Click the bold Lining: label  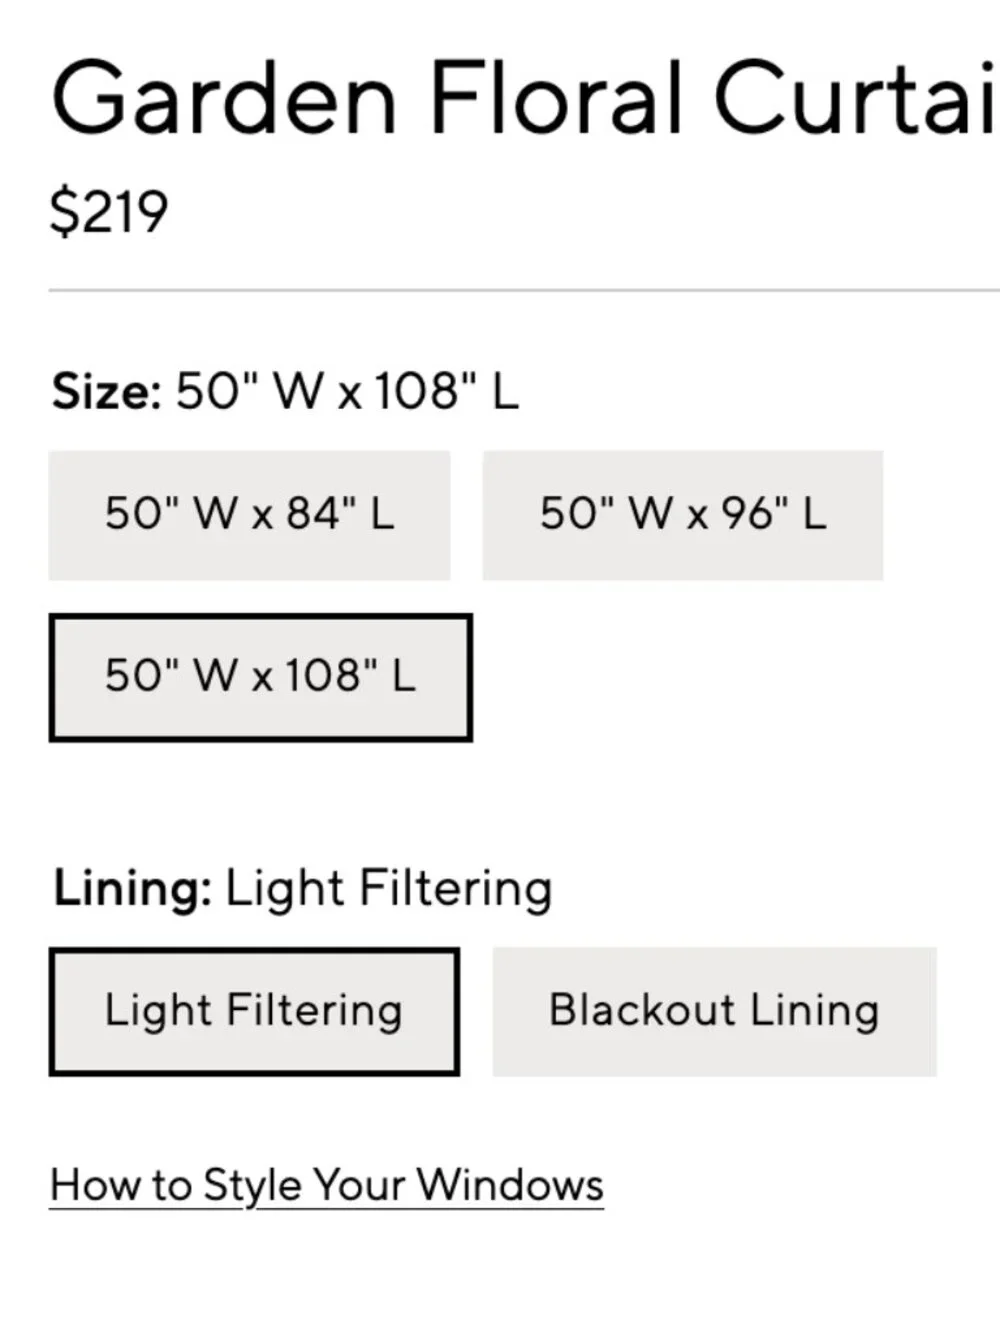coord(132,888)
